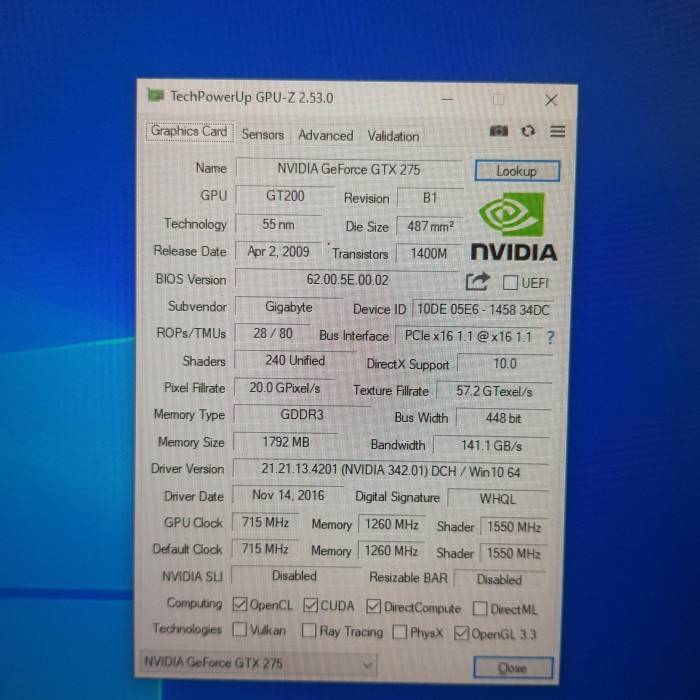Click the TechPowerUp GPU-Z 2.53.0 title text
Image resolution: width=700 pixels, height=700 pixels.
tap(251, 97)
